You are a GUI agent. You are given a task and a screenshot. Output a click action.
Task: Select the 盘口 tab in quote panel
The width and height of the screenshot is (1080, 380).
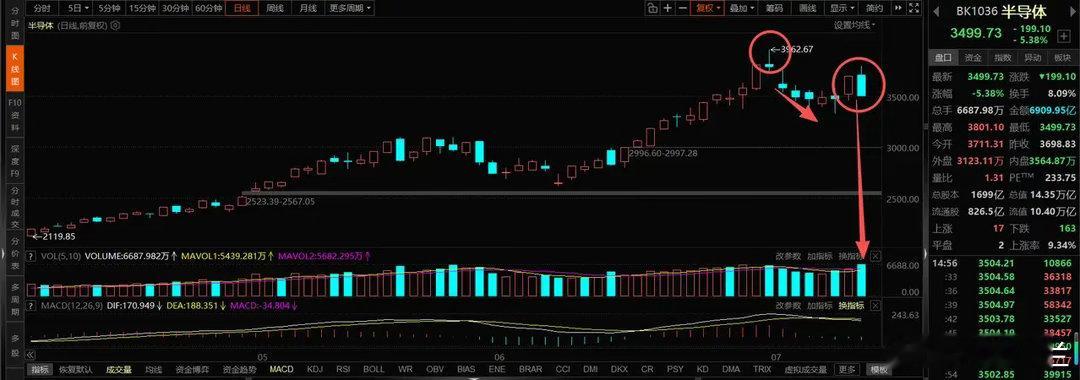tap(943, 58)
